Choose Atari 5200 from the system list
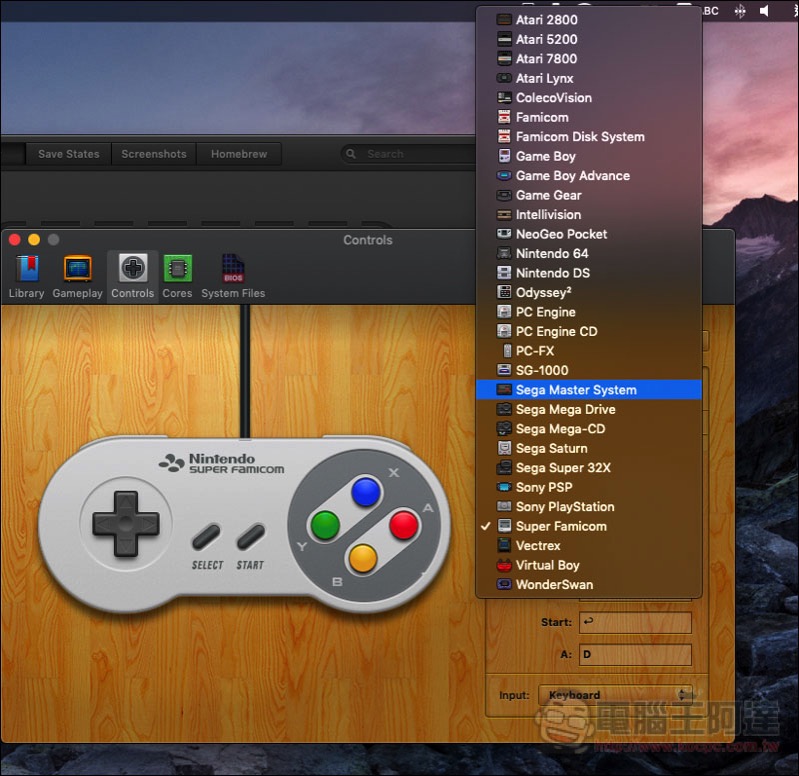Screen dimensions: 799x776 (x=589, y=39)
